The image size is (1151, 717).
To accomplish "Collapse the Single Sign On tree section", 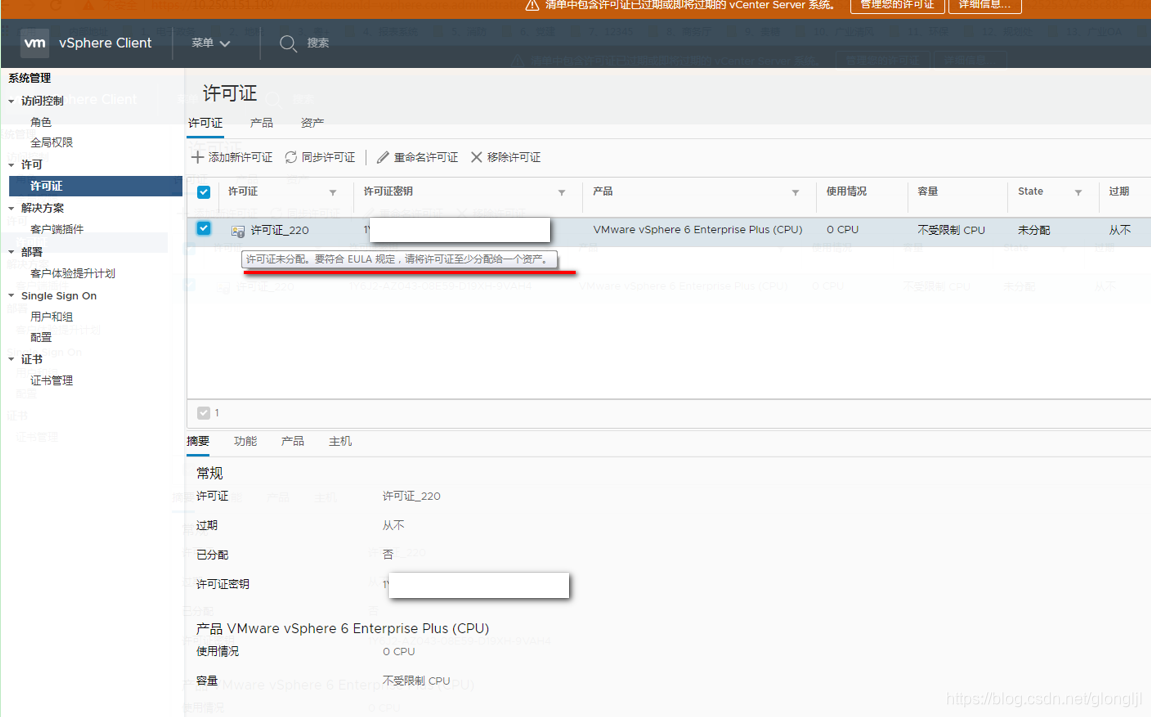I will (x=11, y=296).
